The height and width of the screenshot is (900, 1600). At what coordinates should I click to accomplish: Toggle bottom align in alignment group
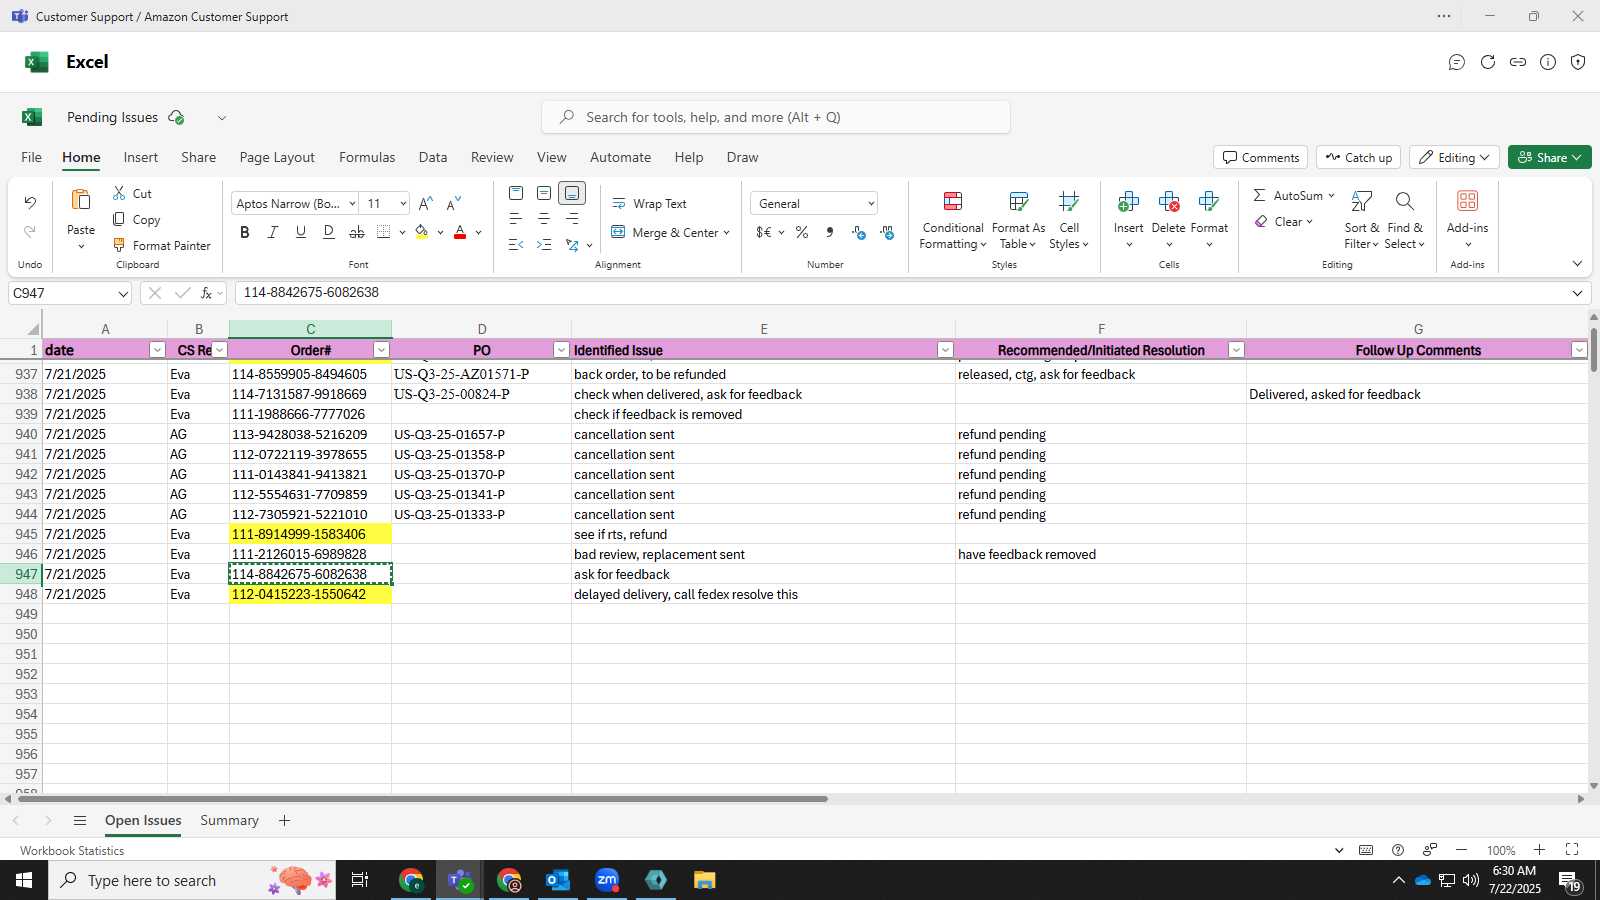click(x=572, y=193)
